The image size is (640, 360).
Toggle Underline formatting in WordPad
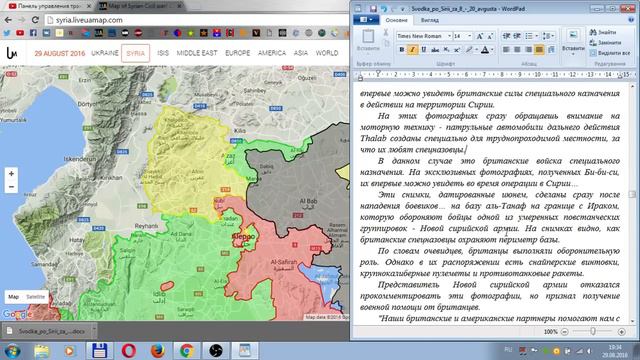pos(424,50)
